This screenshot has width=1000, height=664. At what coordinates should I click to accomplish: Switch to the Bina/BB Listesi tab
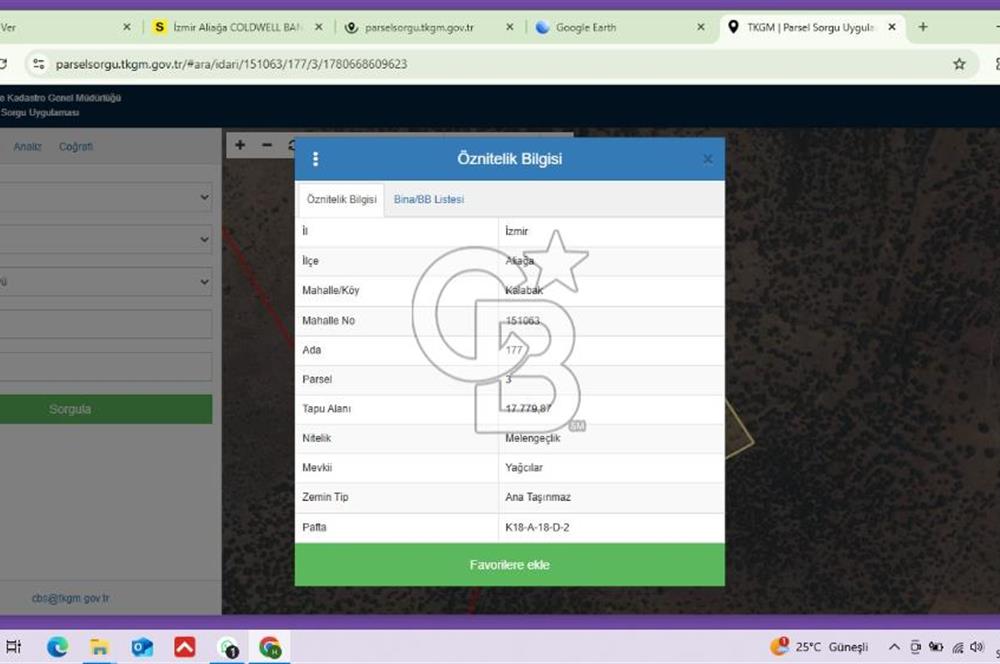click(429, 200)
